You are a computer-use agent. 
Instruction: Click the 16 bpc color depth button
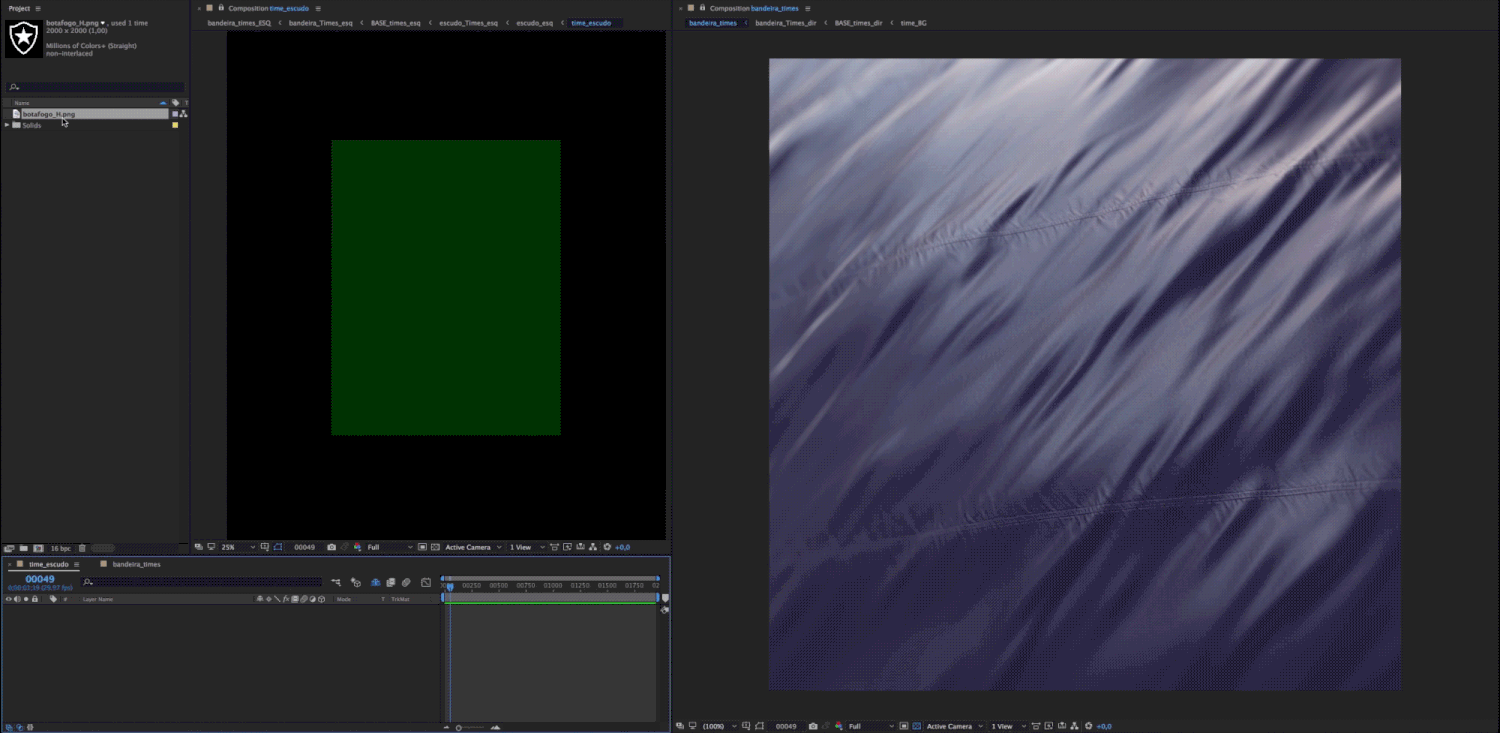pyautogui.click(x=59, y=548)
